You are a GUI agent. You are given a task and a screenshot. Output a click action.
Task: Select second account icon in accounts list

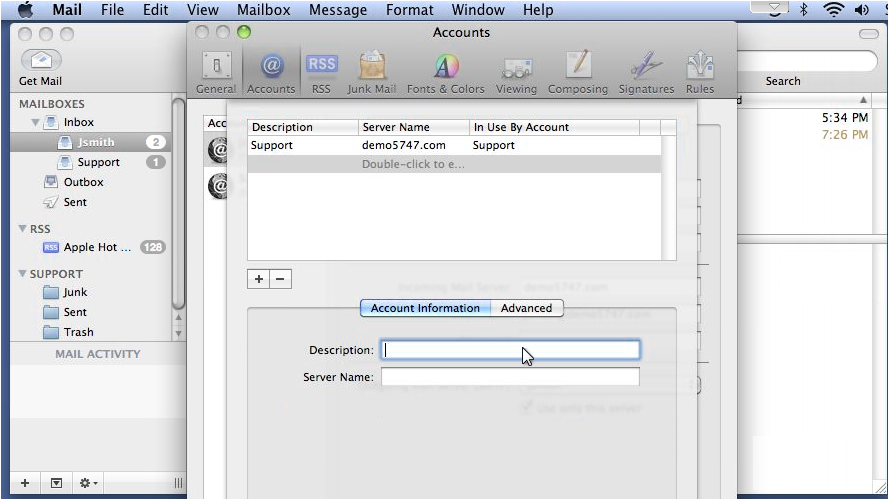(217, 186)
